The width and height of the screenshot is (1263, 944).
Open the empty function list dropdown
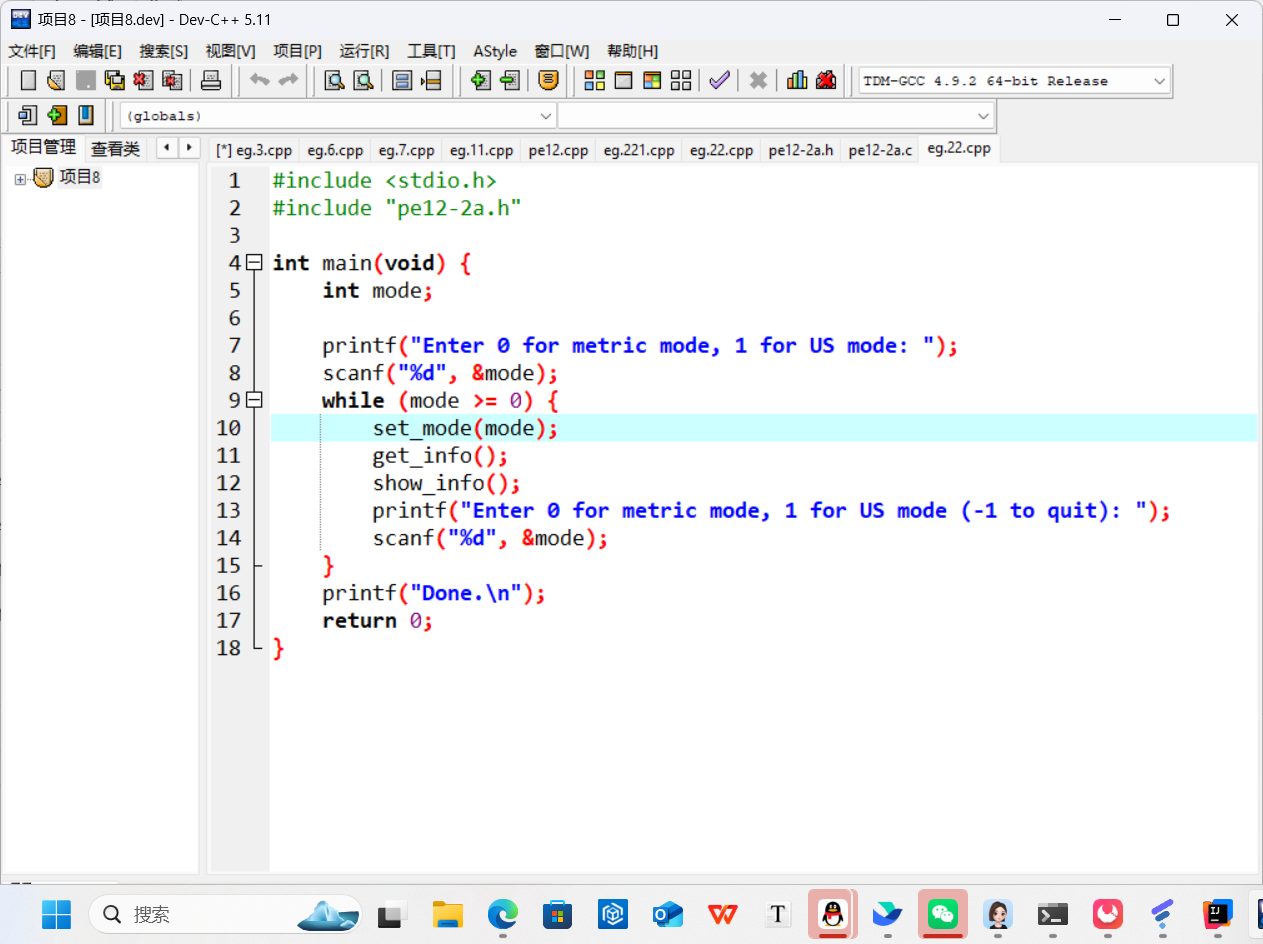[984, 116]
